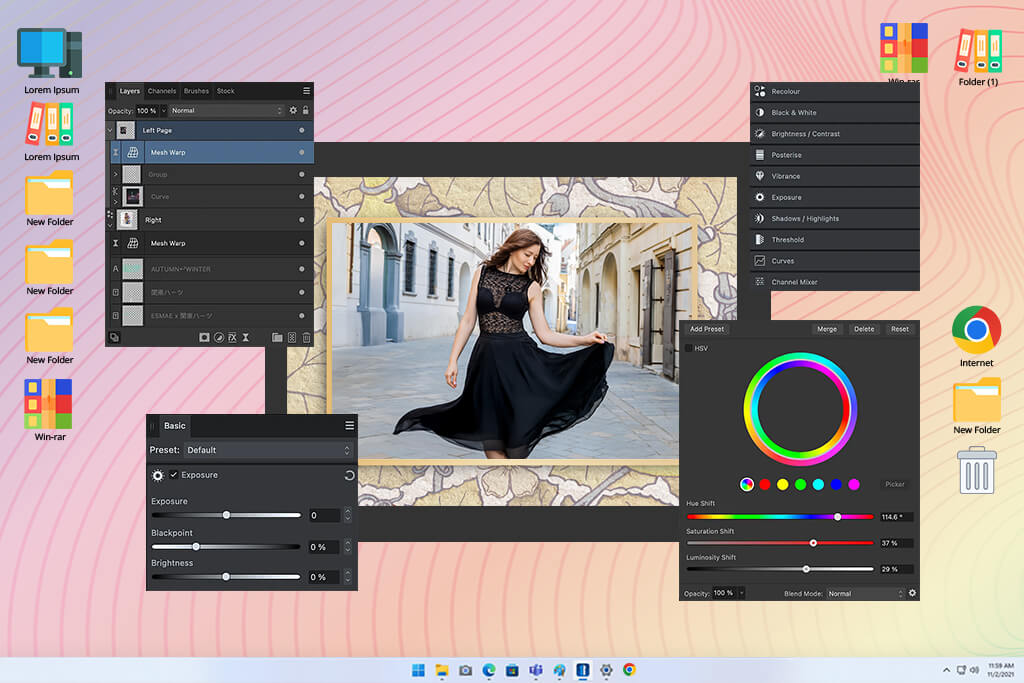
Task: Click the Mask Layer icon in Layers footer
Action: coord(204,338)
